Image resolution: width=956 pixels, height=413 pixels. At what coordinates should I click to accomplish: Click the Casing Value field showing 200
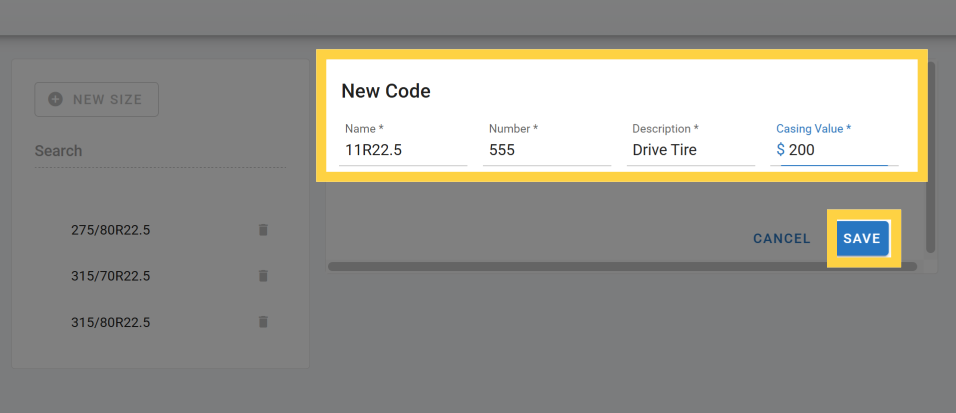(840, 150)
